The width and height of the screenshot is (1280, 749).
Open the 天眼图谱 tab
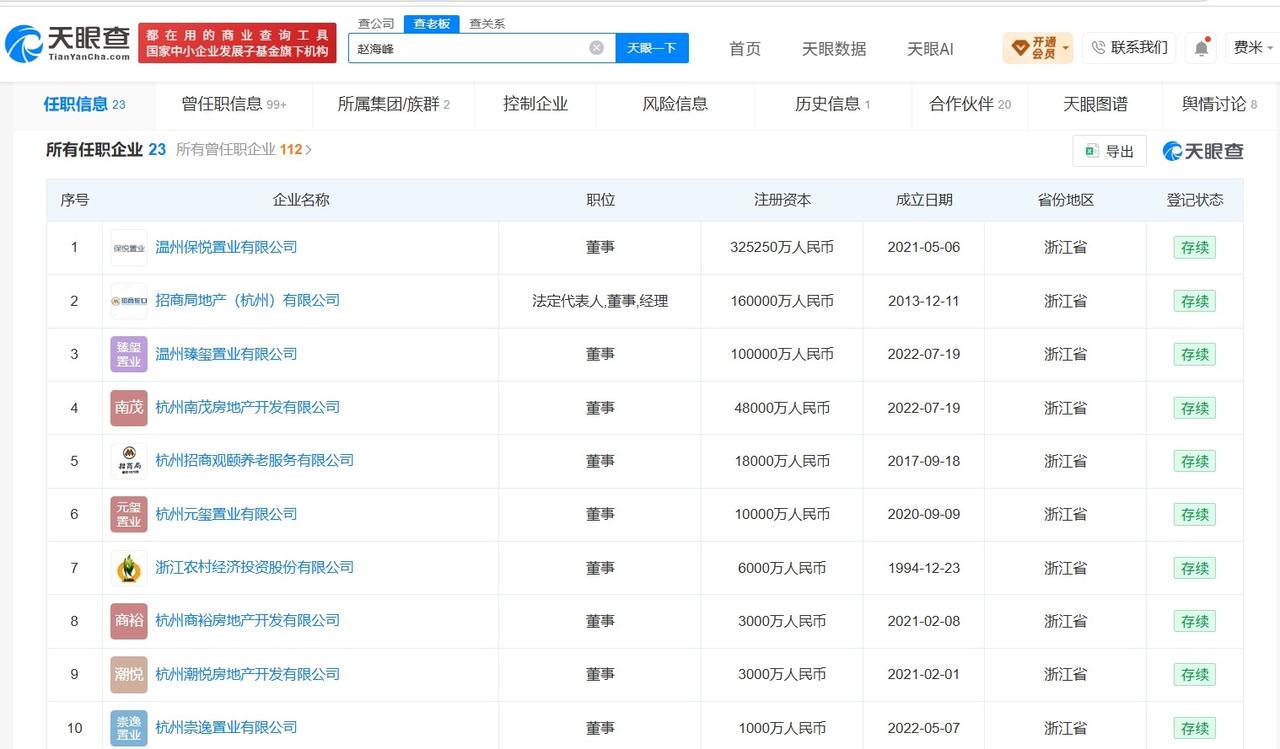pos(1095,104)
